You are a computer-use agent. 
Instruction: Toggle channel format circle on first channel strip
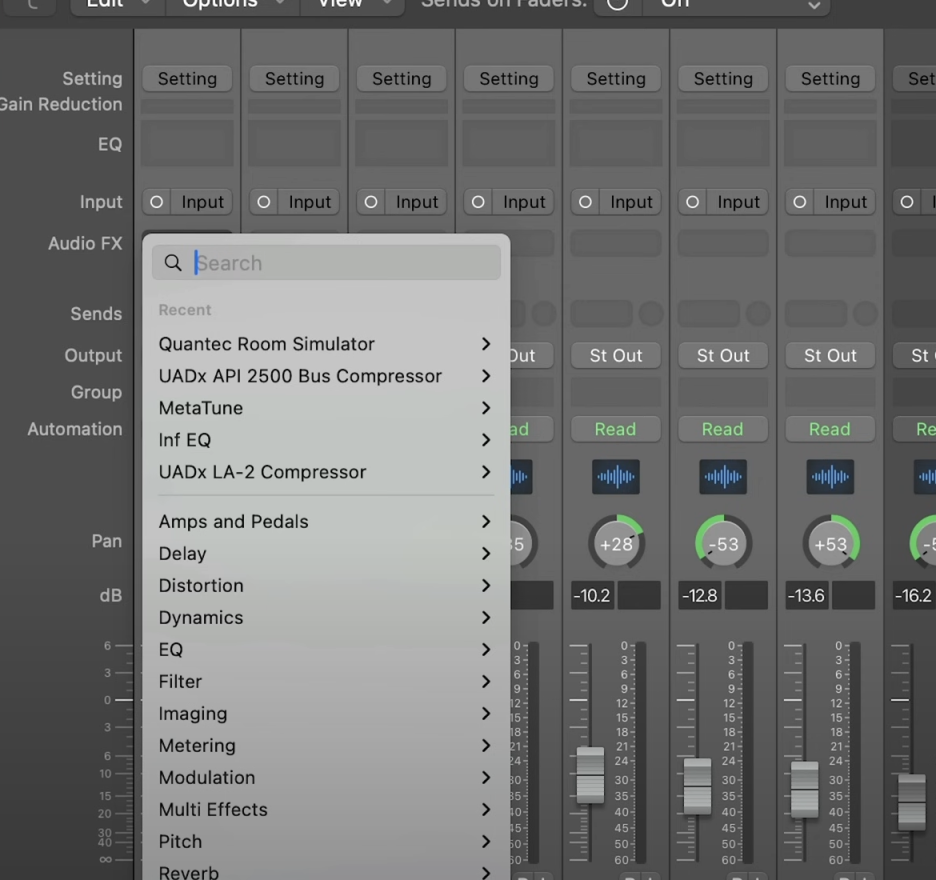(156, 202)
